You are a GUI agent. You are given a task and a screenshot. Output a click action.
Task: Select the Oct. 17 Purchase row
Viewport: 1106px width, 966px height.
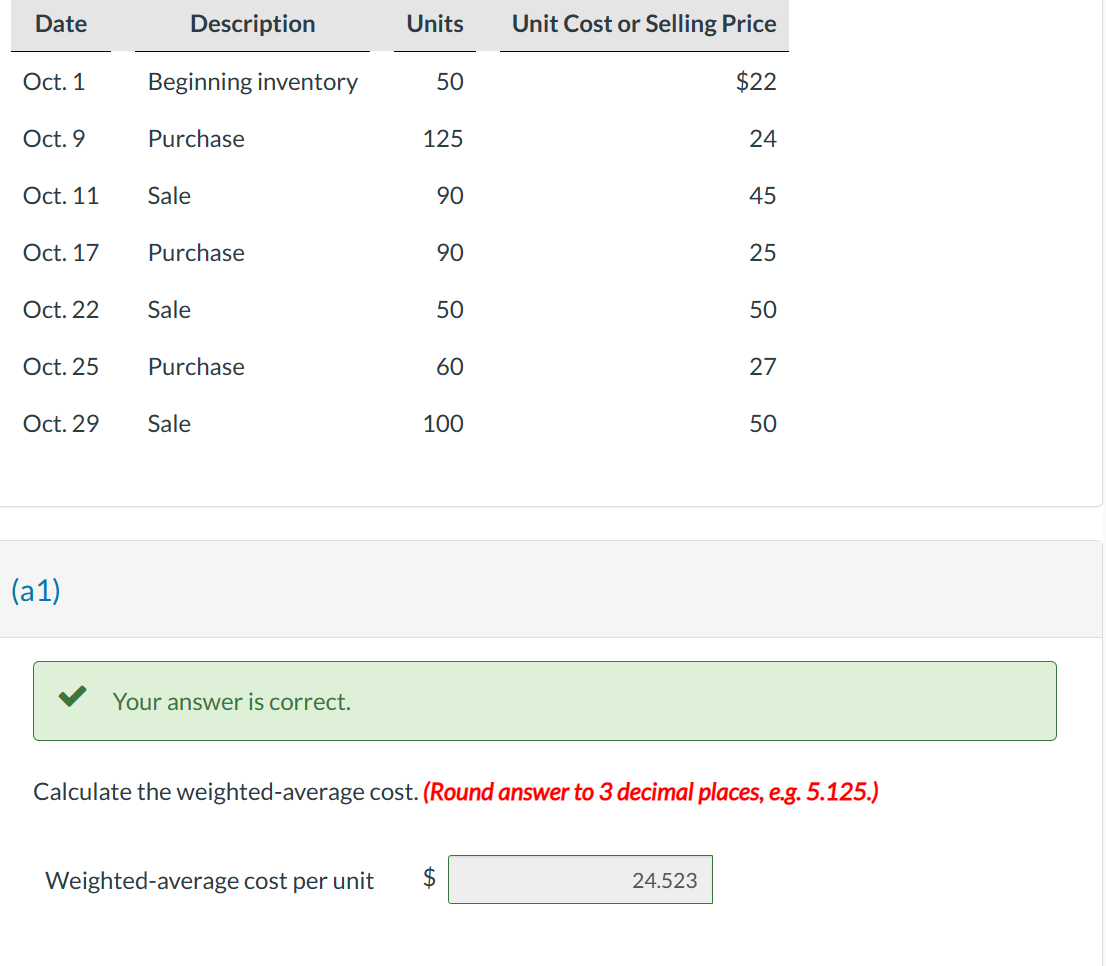[195, 253]
